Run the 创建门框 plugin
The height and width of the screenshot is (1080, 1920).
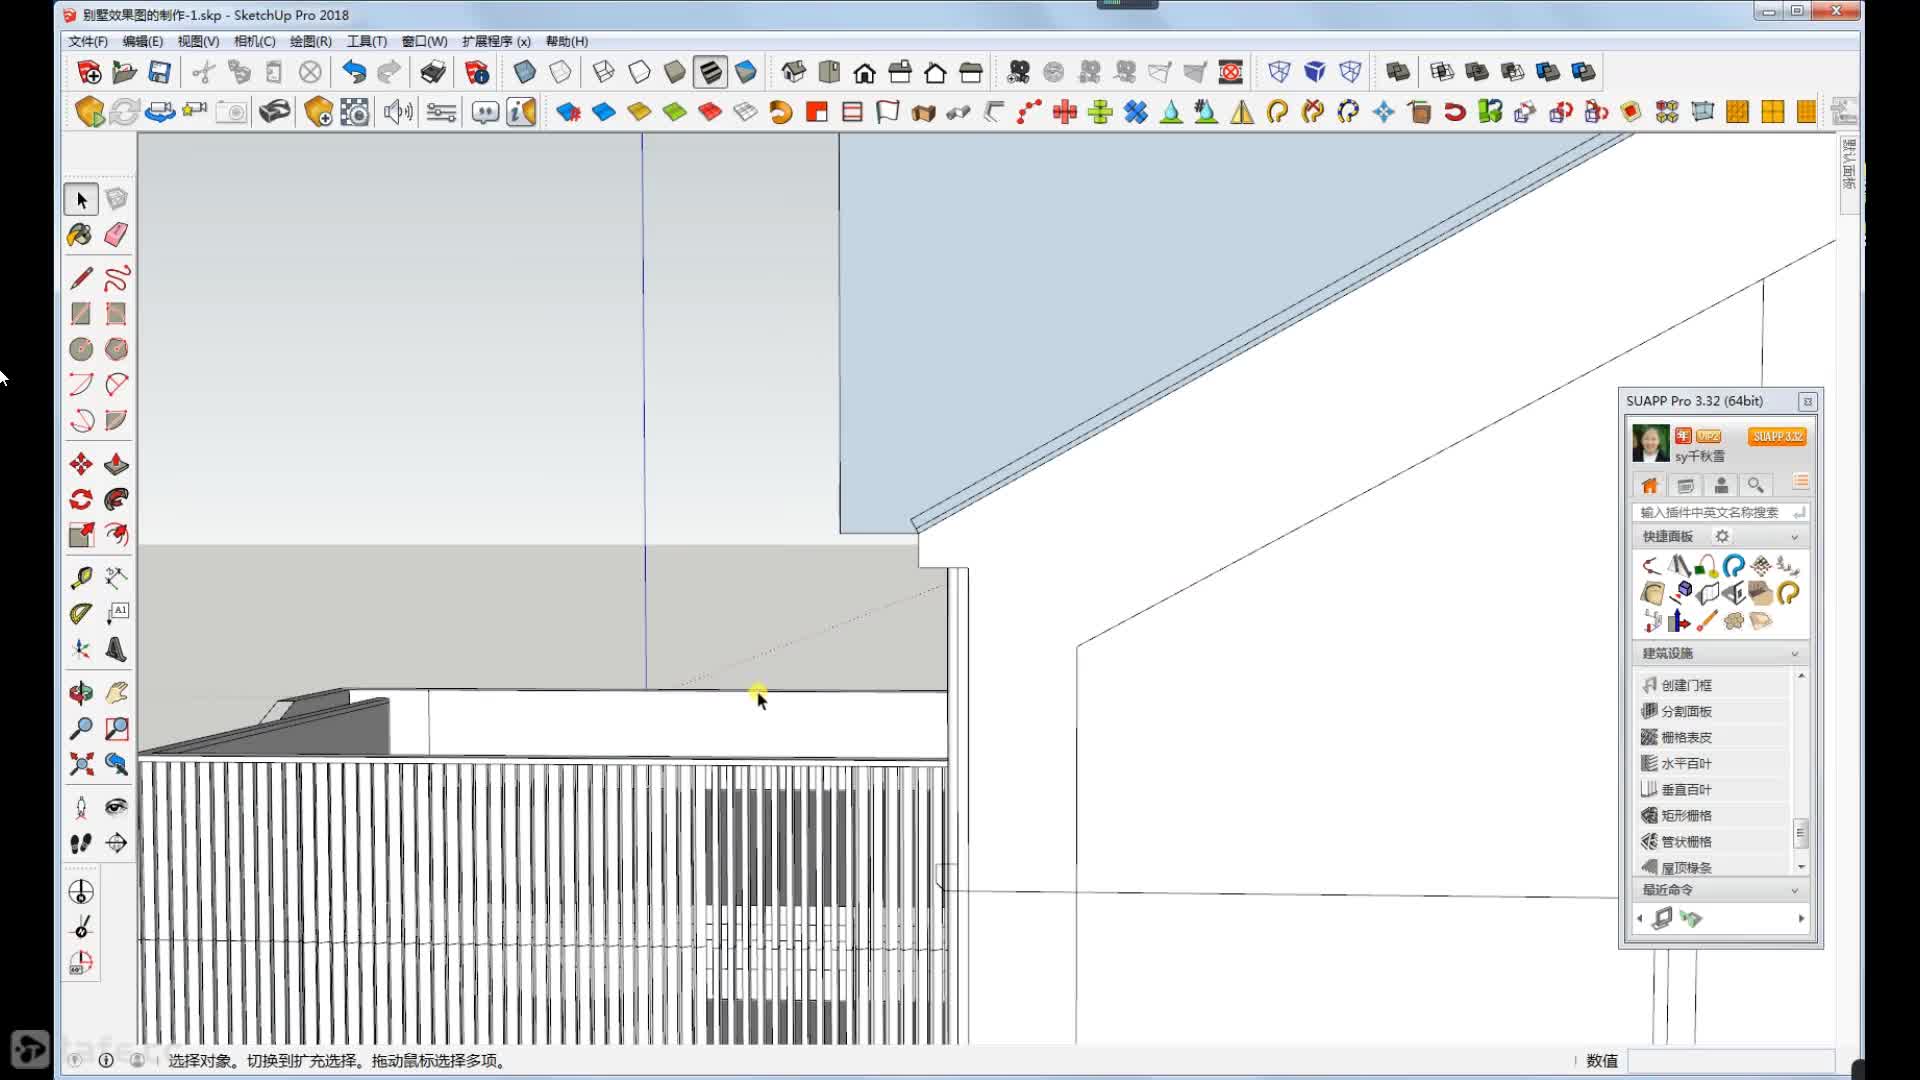coord(1713,685)
